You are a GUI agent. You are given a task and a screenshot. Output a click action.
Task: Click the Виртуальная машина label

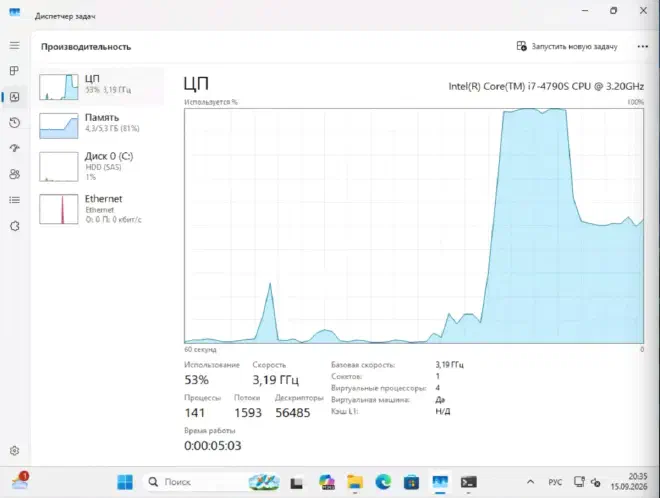(x=370, y=400)
